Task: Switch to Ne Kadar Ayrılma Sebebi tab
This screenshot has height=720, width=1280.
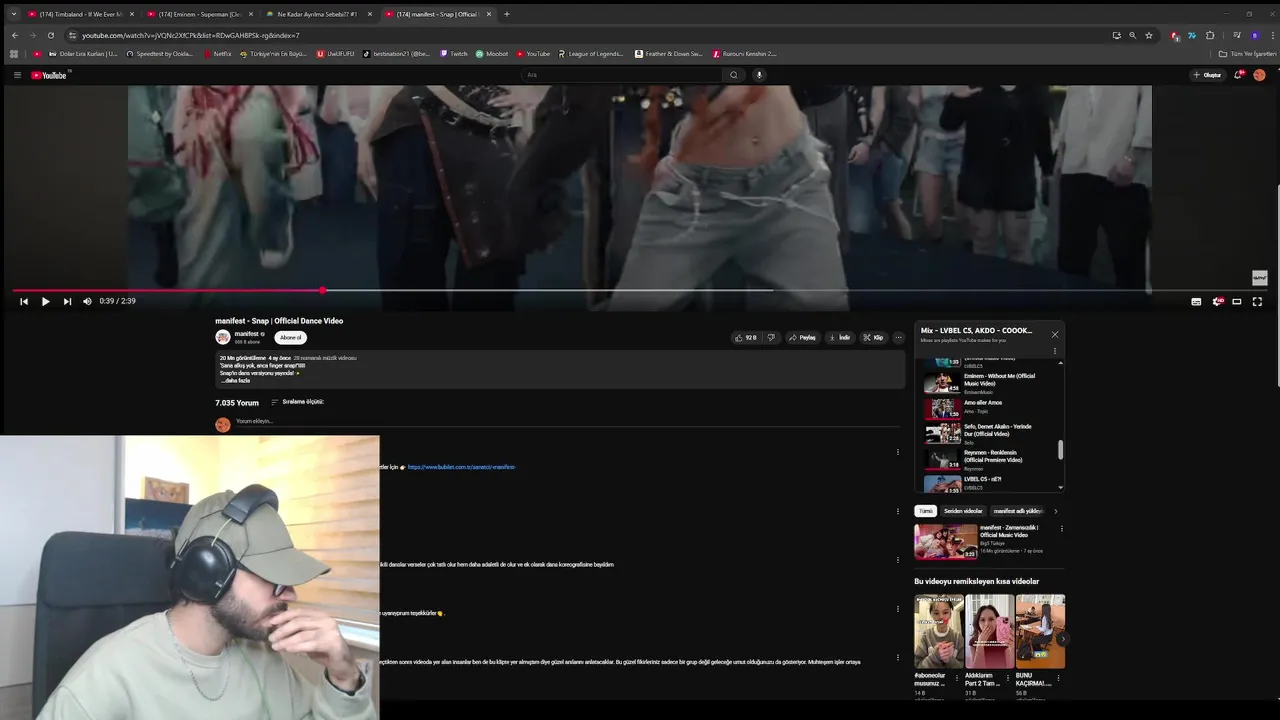Action: point(317,14)
